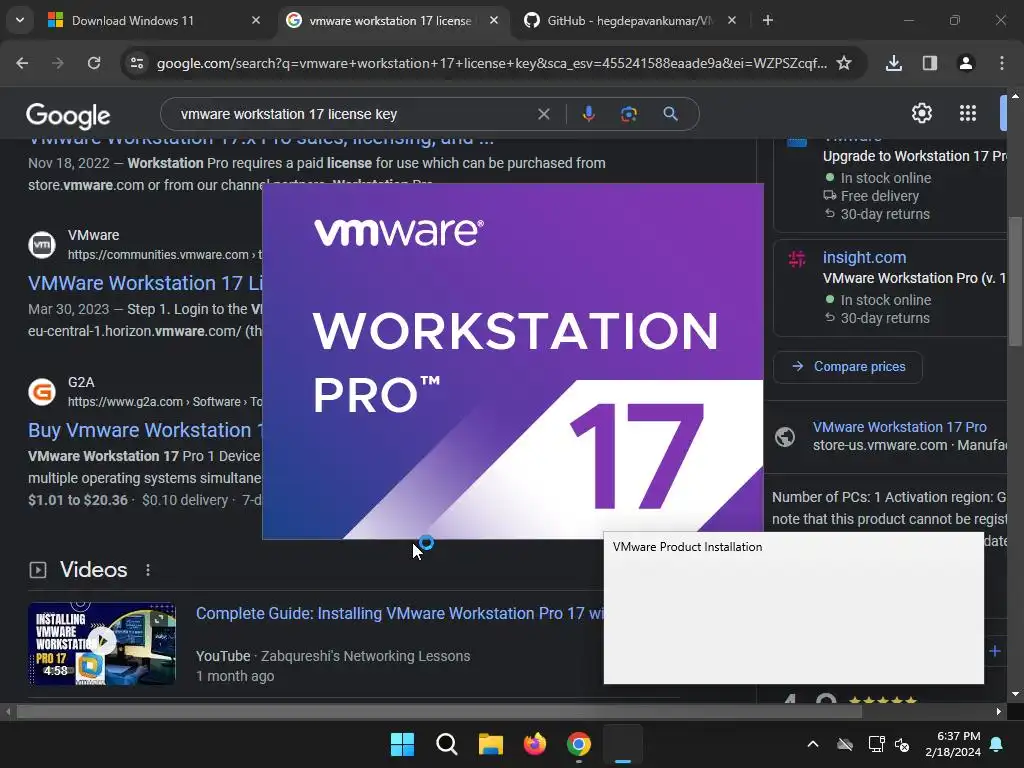Image resolution: width=1024 pixels, height=768 pixels.
Task: Open network status tray icon
Action: click(x=876, y=744)
